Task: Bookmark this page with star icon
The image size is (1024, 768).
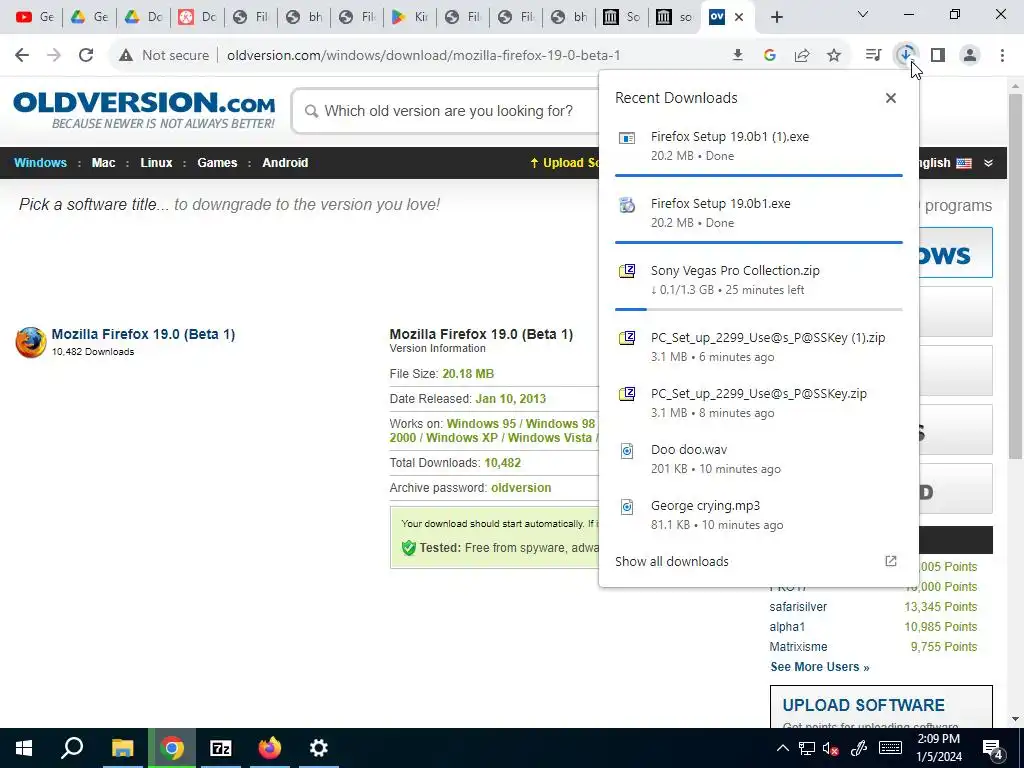Action: point(834,56)
